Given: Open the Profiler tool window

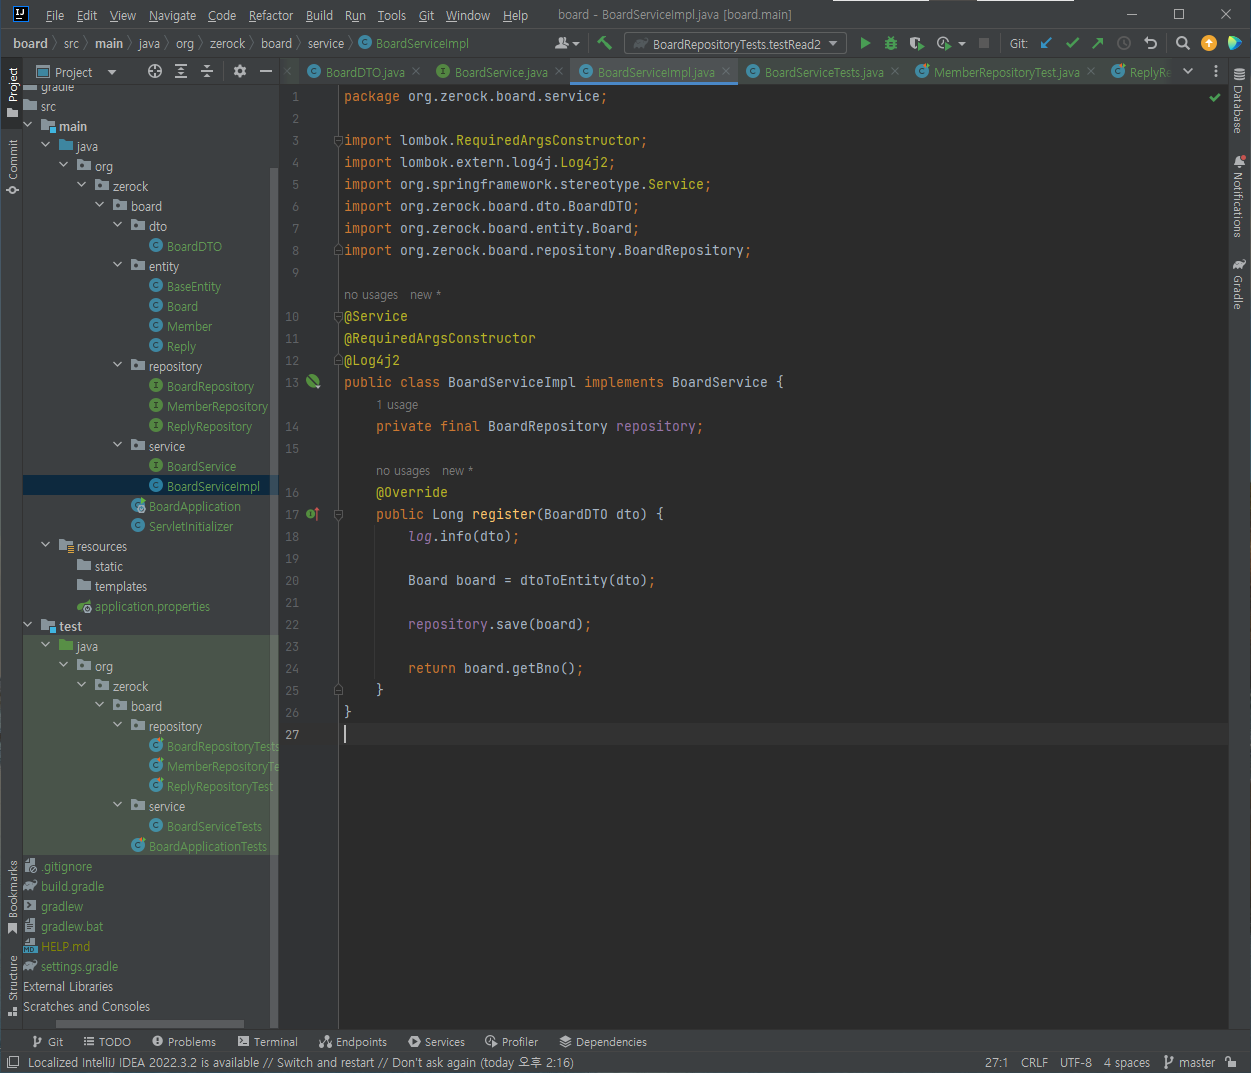Looking at the screenshot, I should pos(512,1041).
